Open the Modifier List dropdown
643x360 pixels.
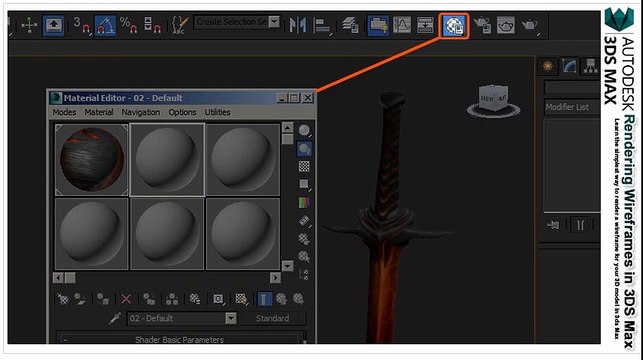tap(572, 107)
